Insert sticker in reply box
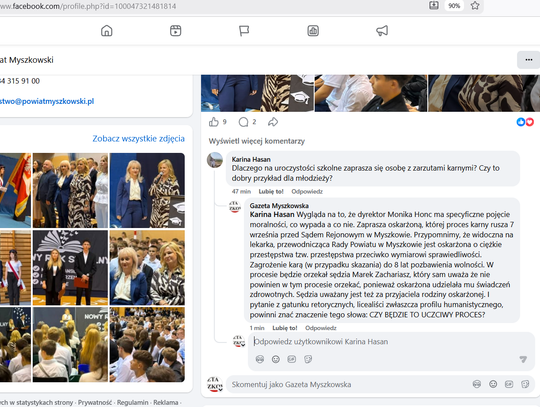 (x=308, y=359)
